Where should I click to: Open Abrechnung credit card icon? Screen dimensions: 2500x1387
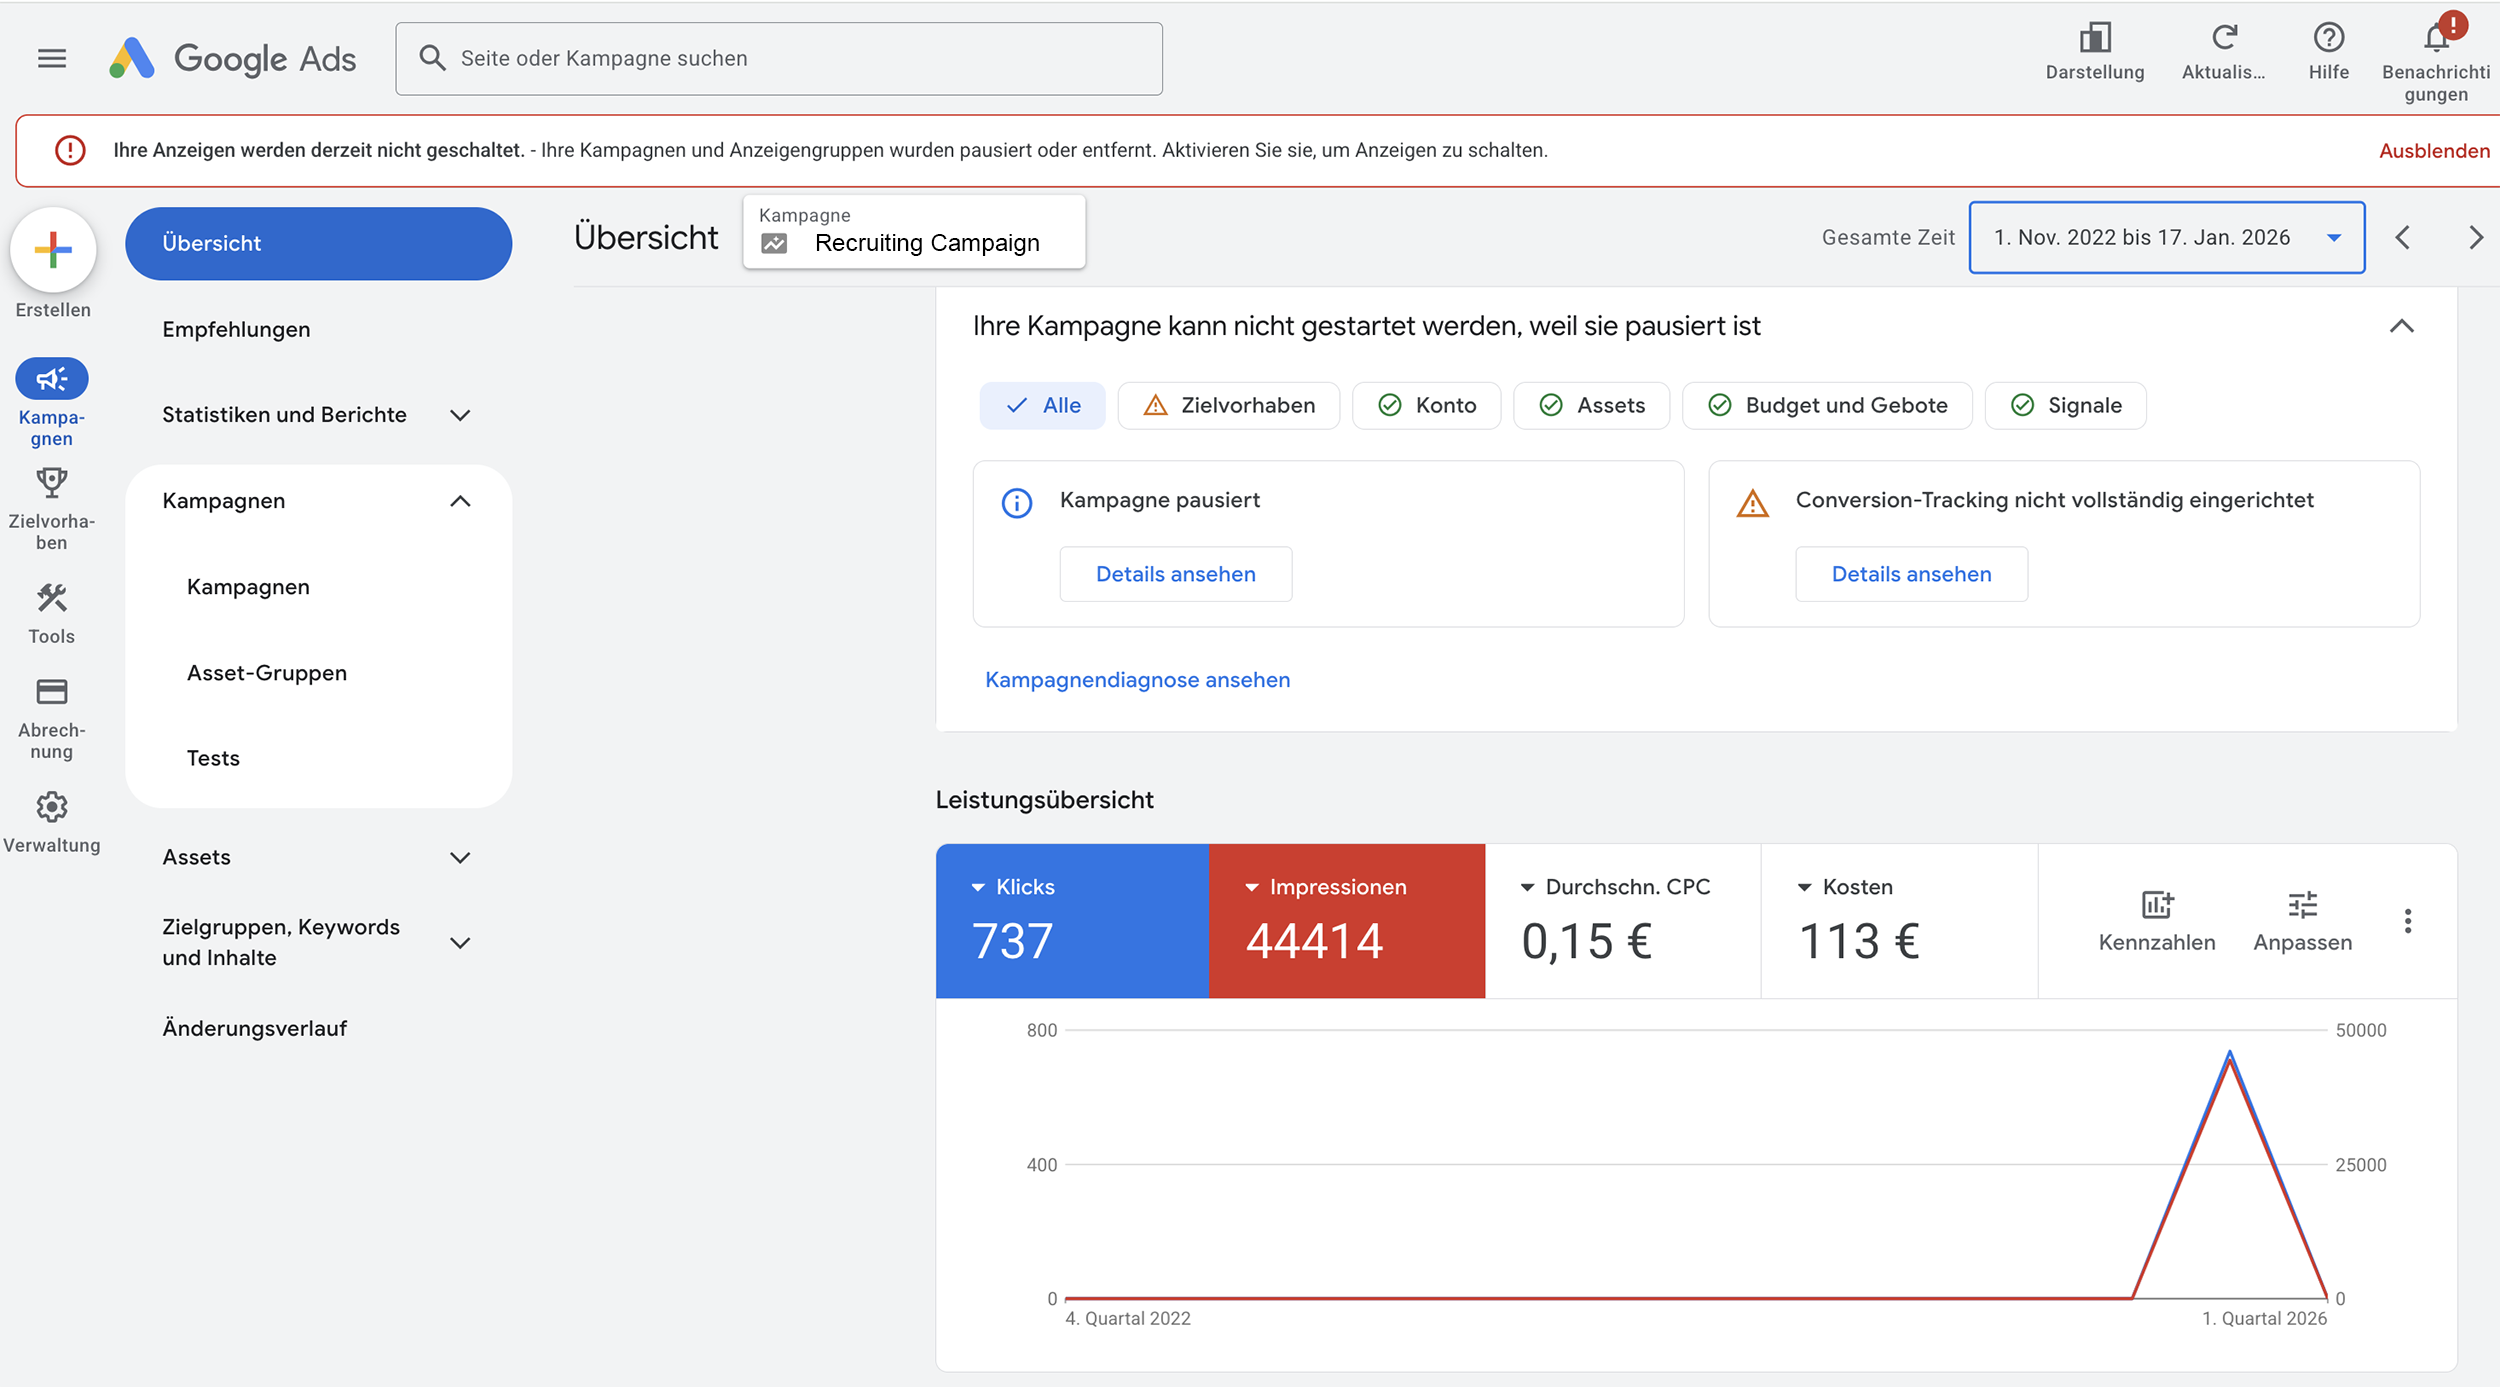point(51,692)
